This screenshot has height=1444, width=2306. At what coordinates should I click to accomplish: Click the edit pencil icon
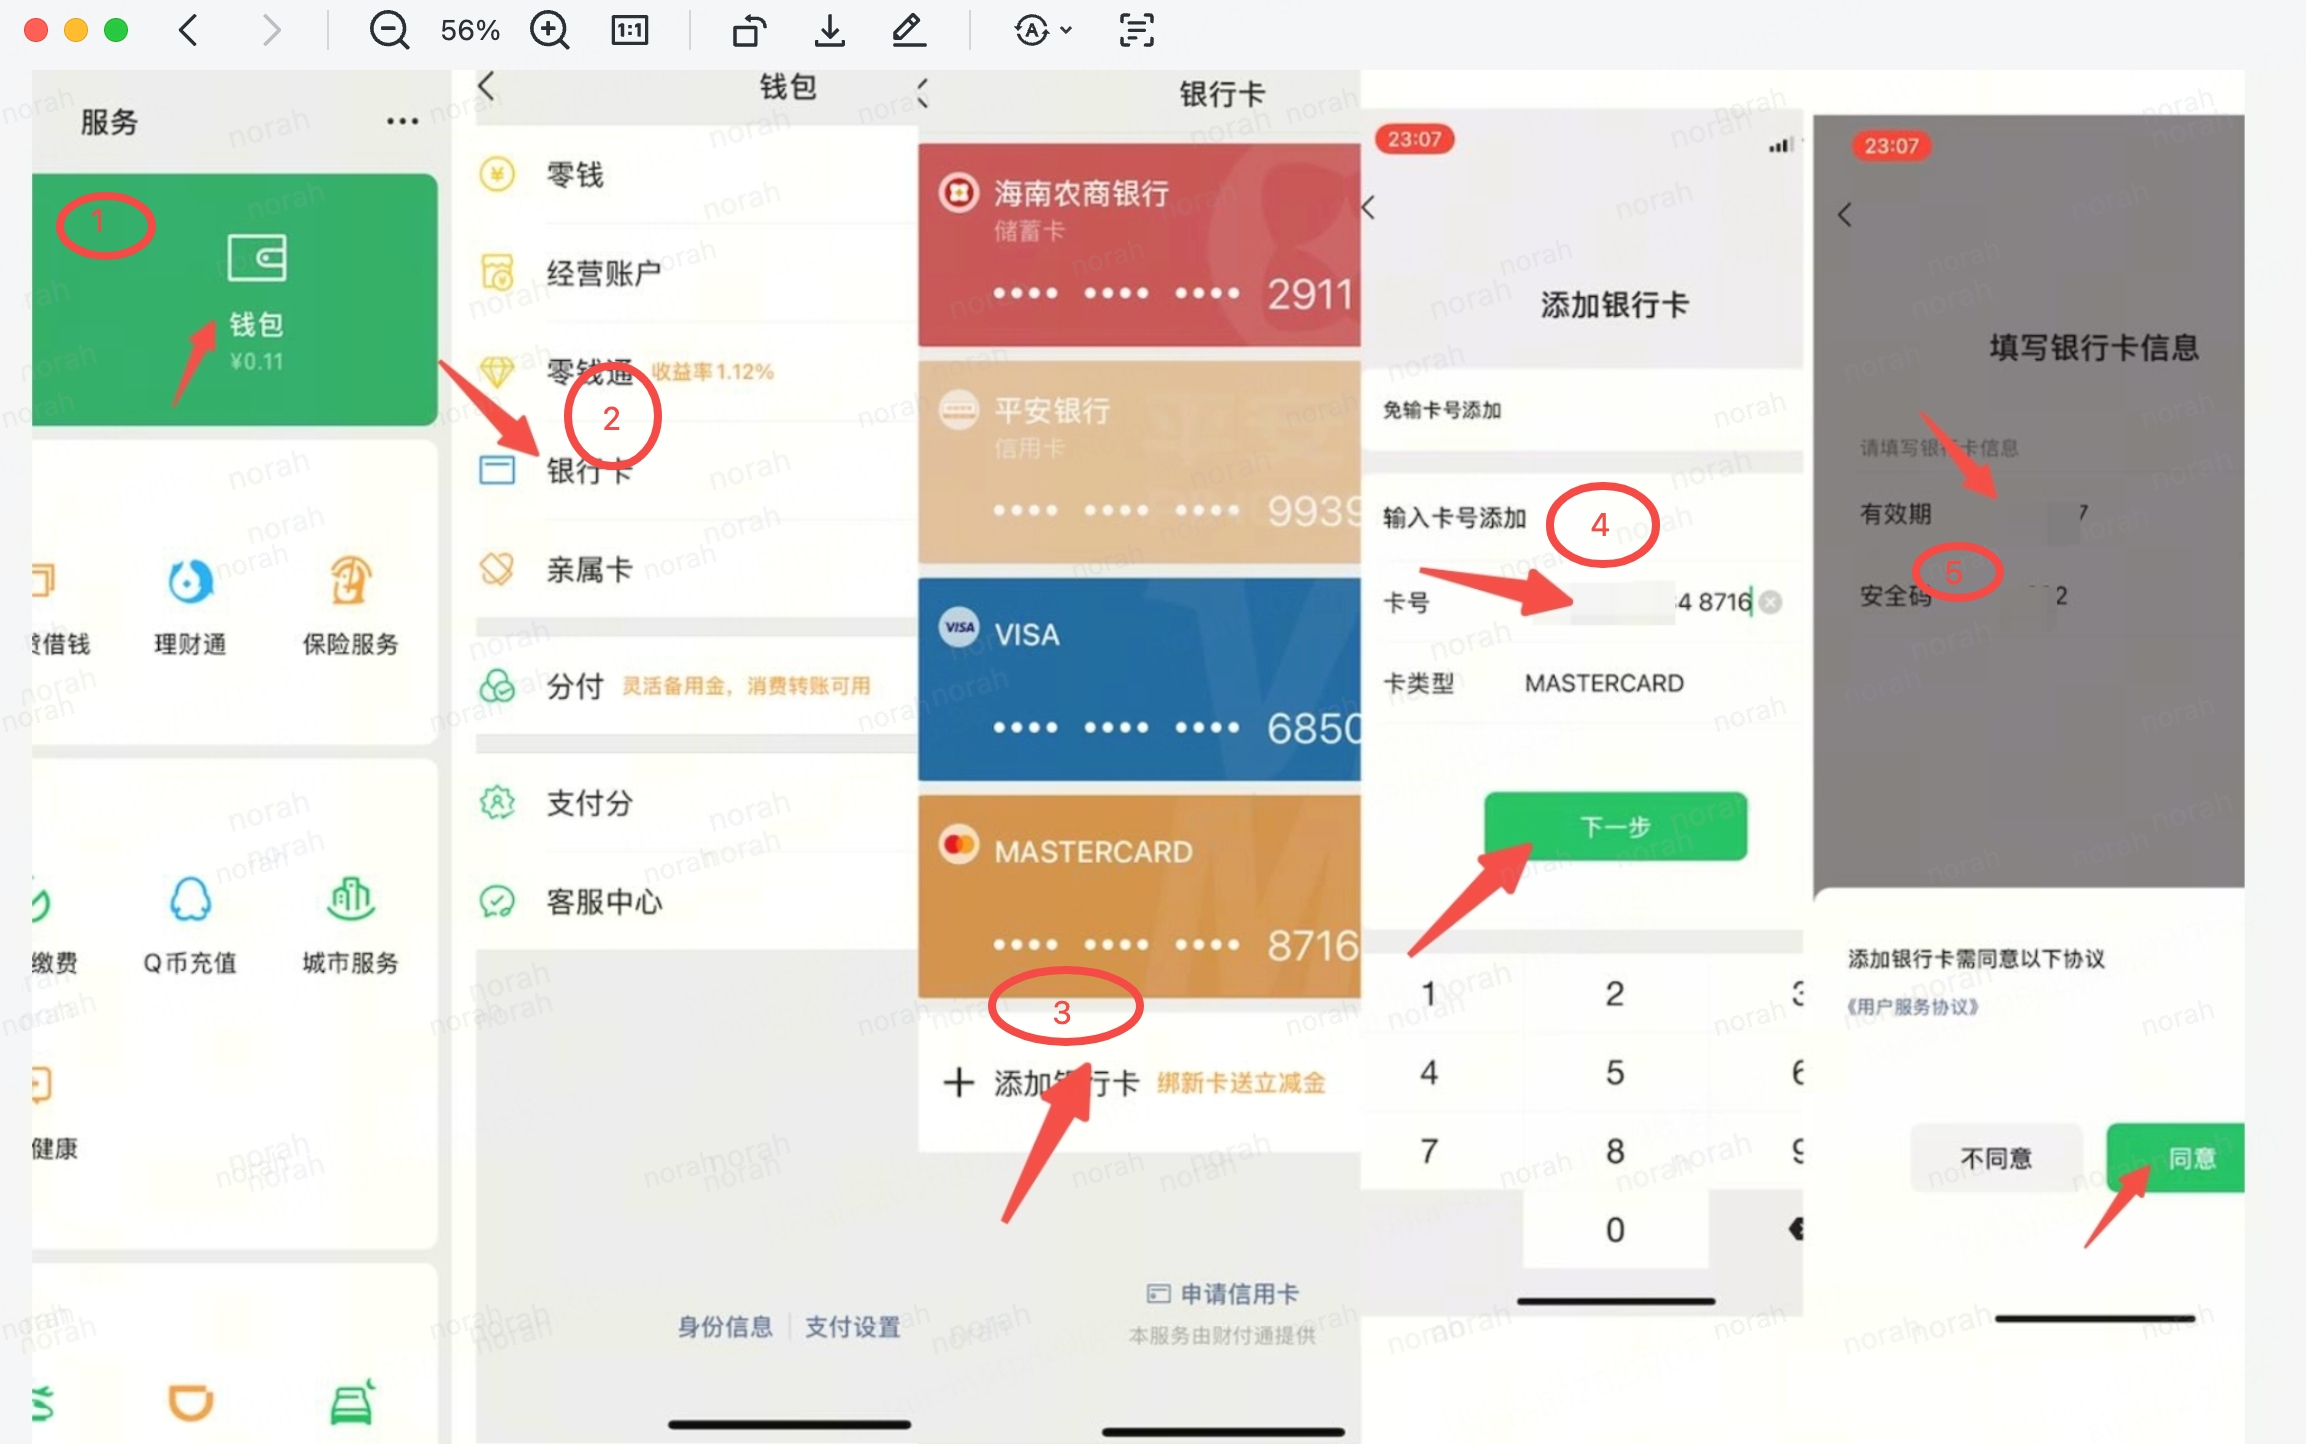coord(908,30)
